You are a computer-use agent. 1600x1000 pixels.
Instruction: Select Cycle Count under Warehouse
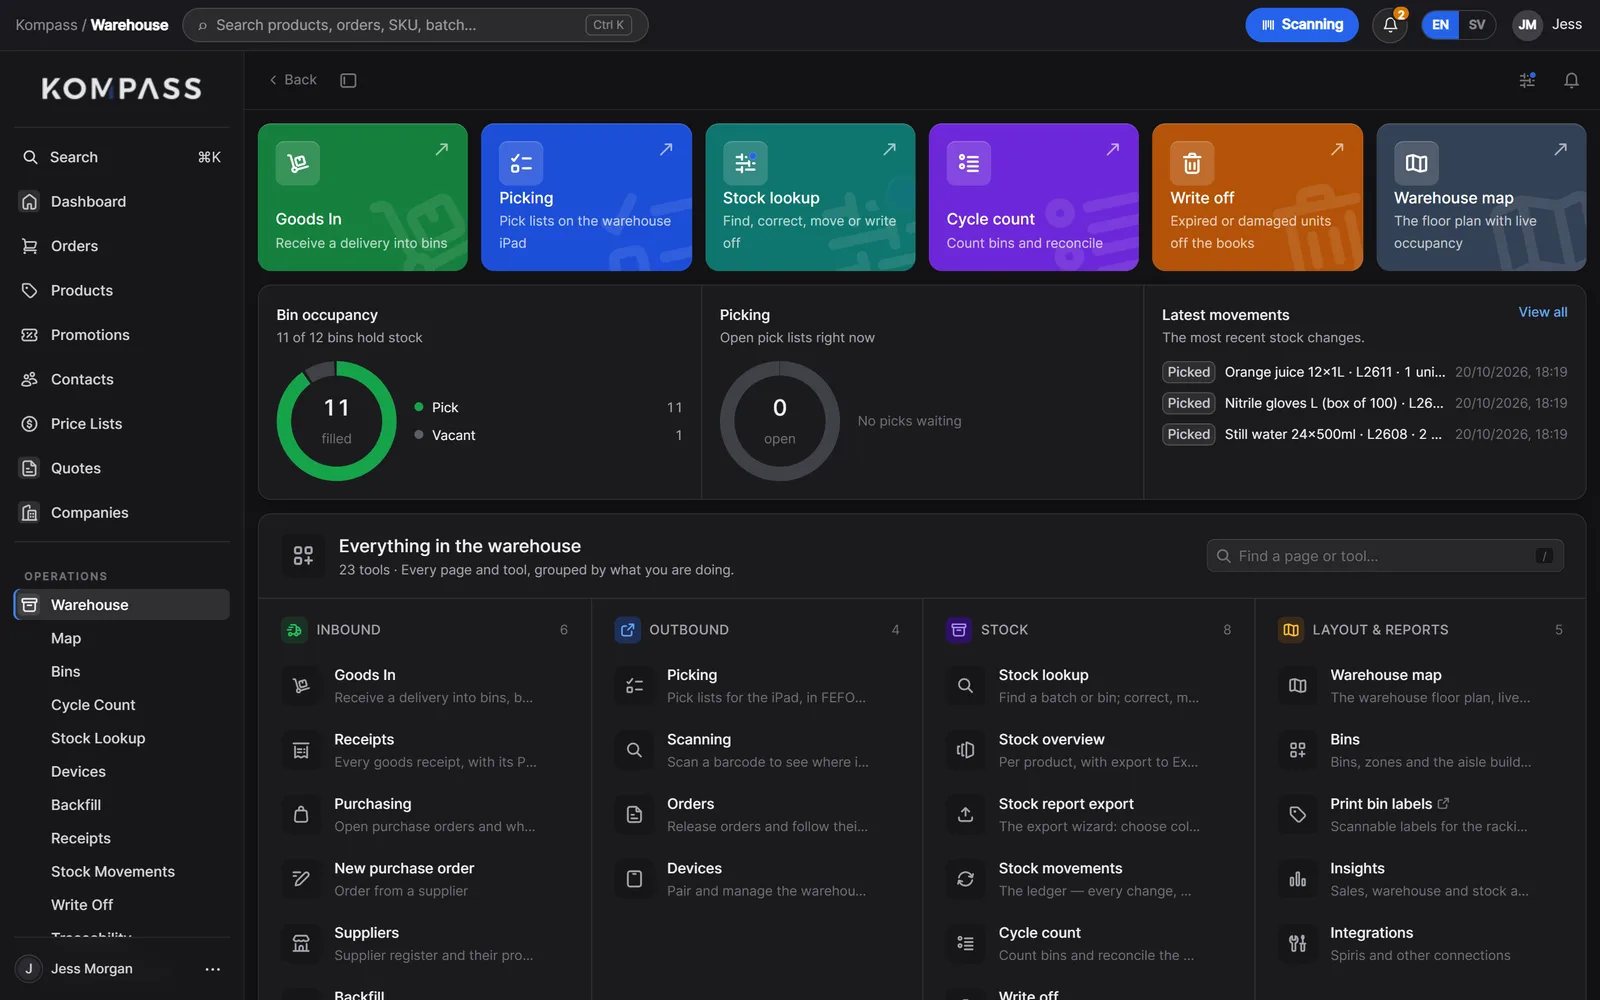pyautogui.click(x=93, y=705)
